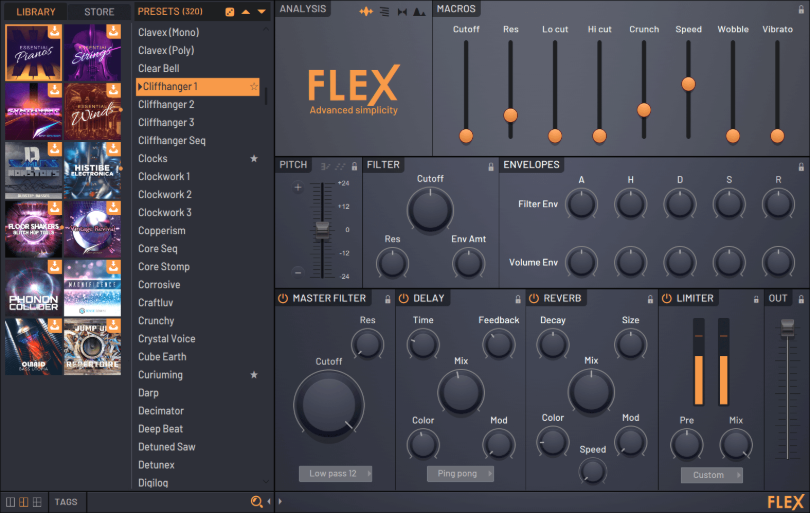This screenshot has height=515, width=812.
Task: Switch to the Library tab
Action: [36, 11]
